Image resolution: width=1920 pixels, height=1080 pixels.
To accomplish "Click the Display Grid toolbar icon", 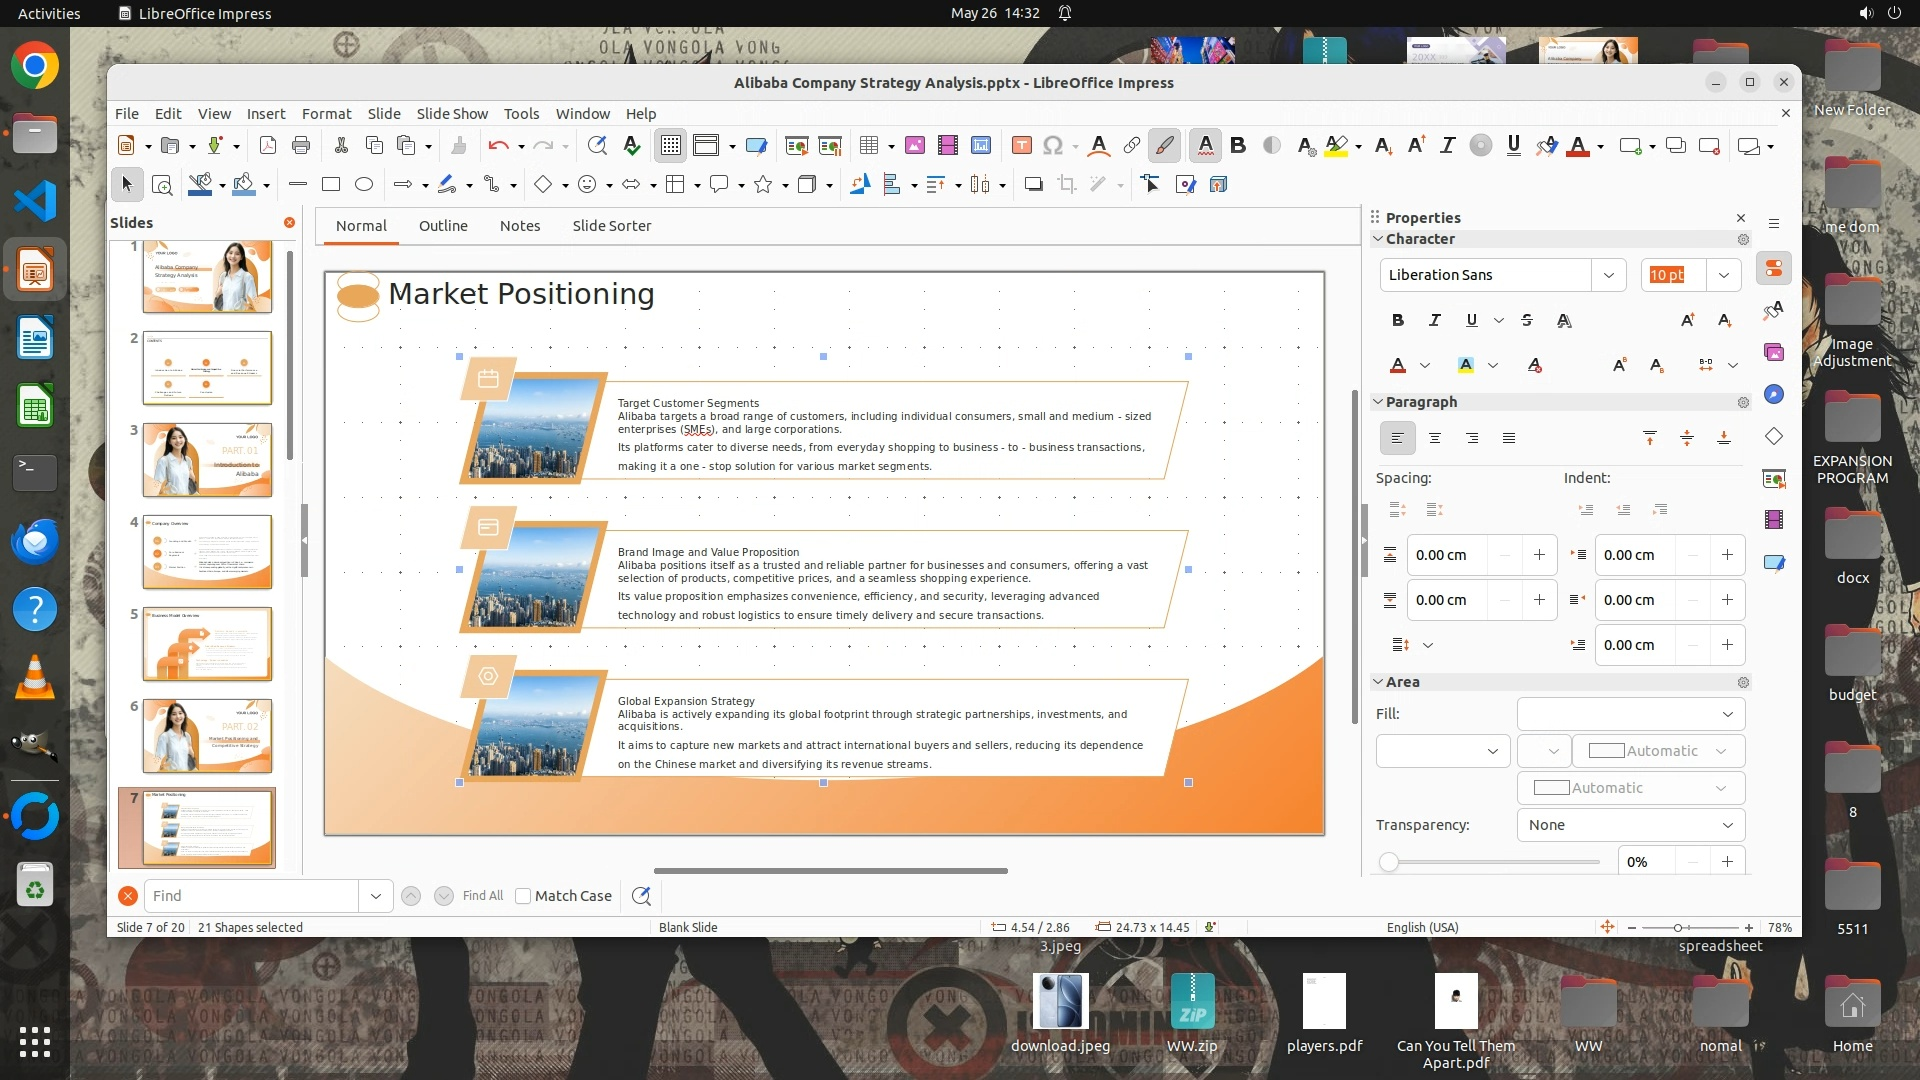I will coord(670,146).
